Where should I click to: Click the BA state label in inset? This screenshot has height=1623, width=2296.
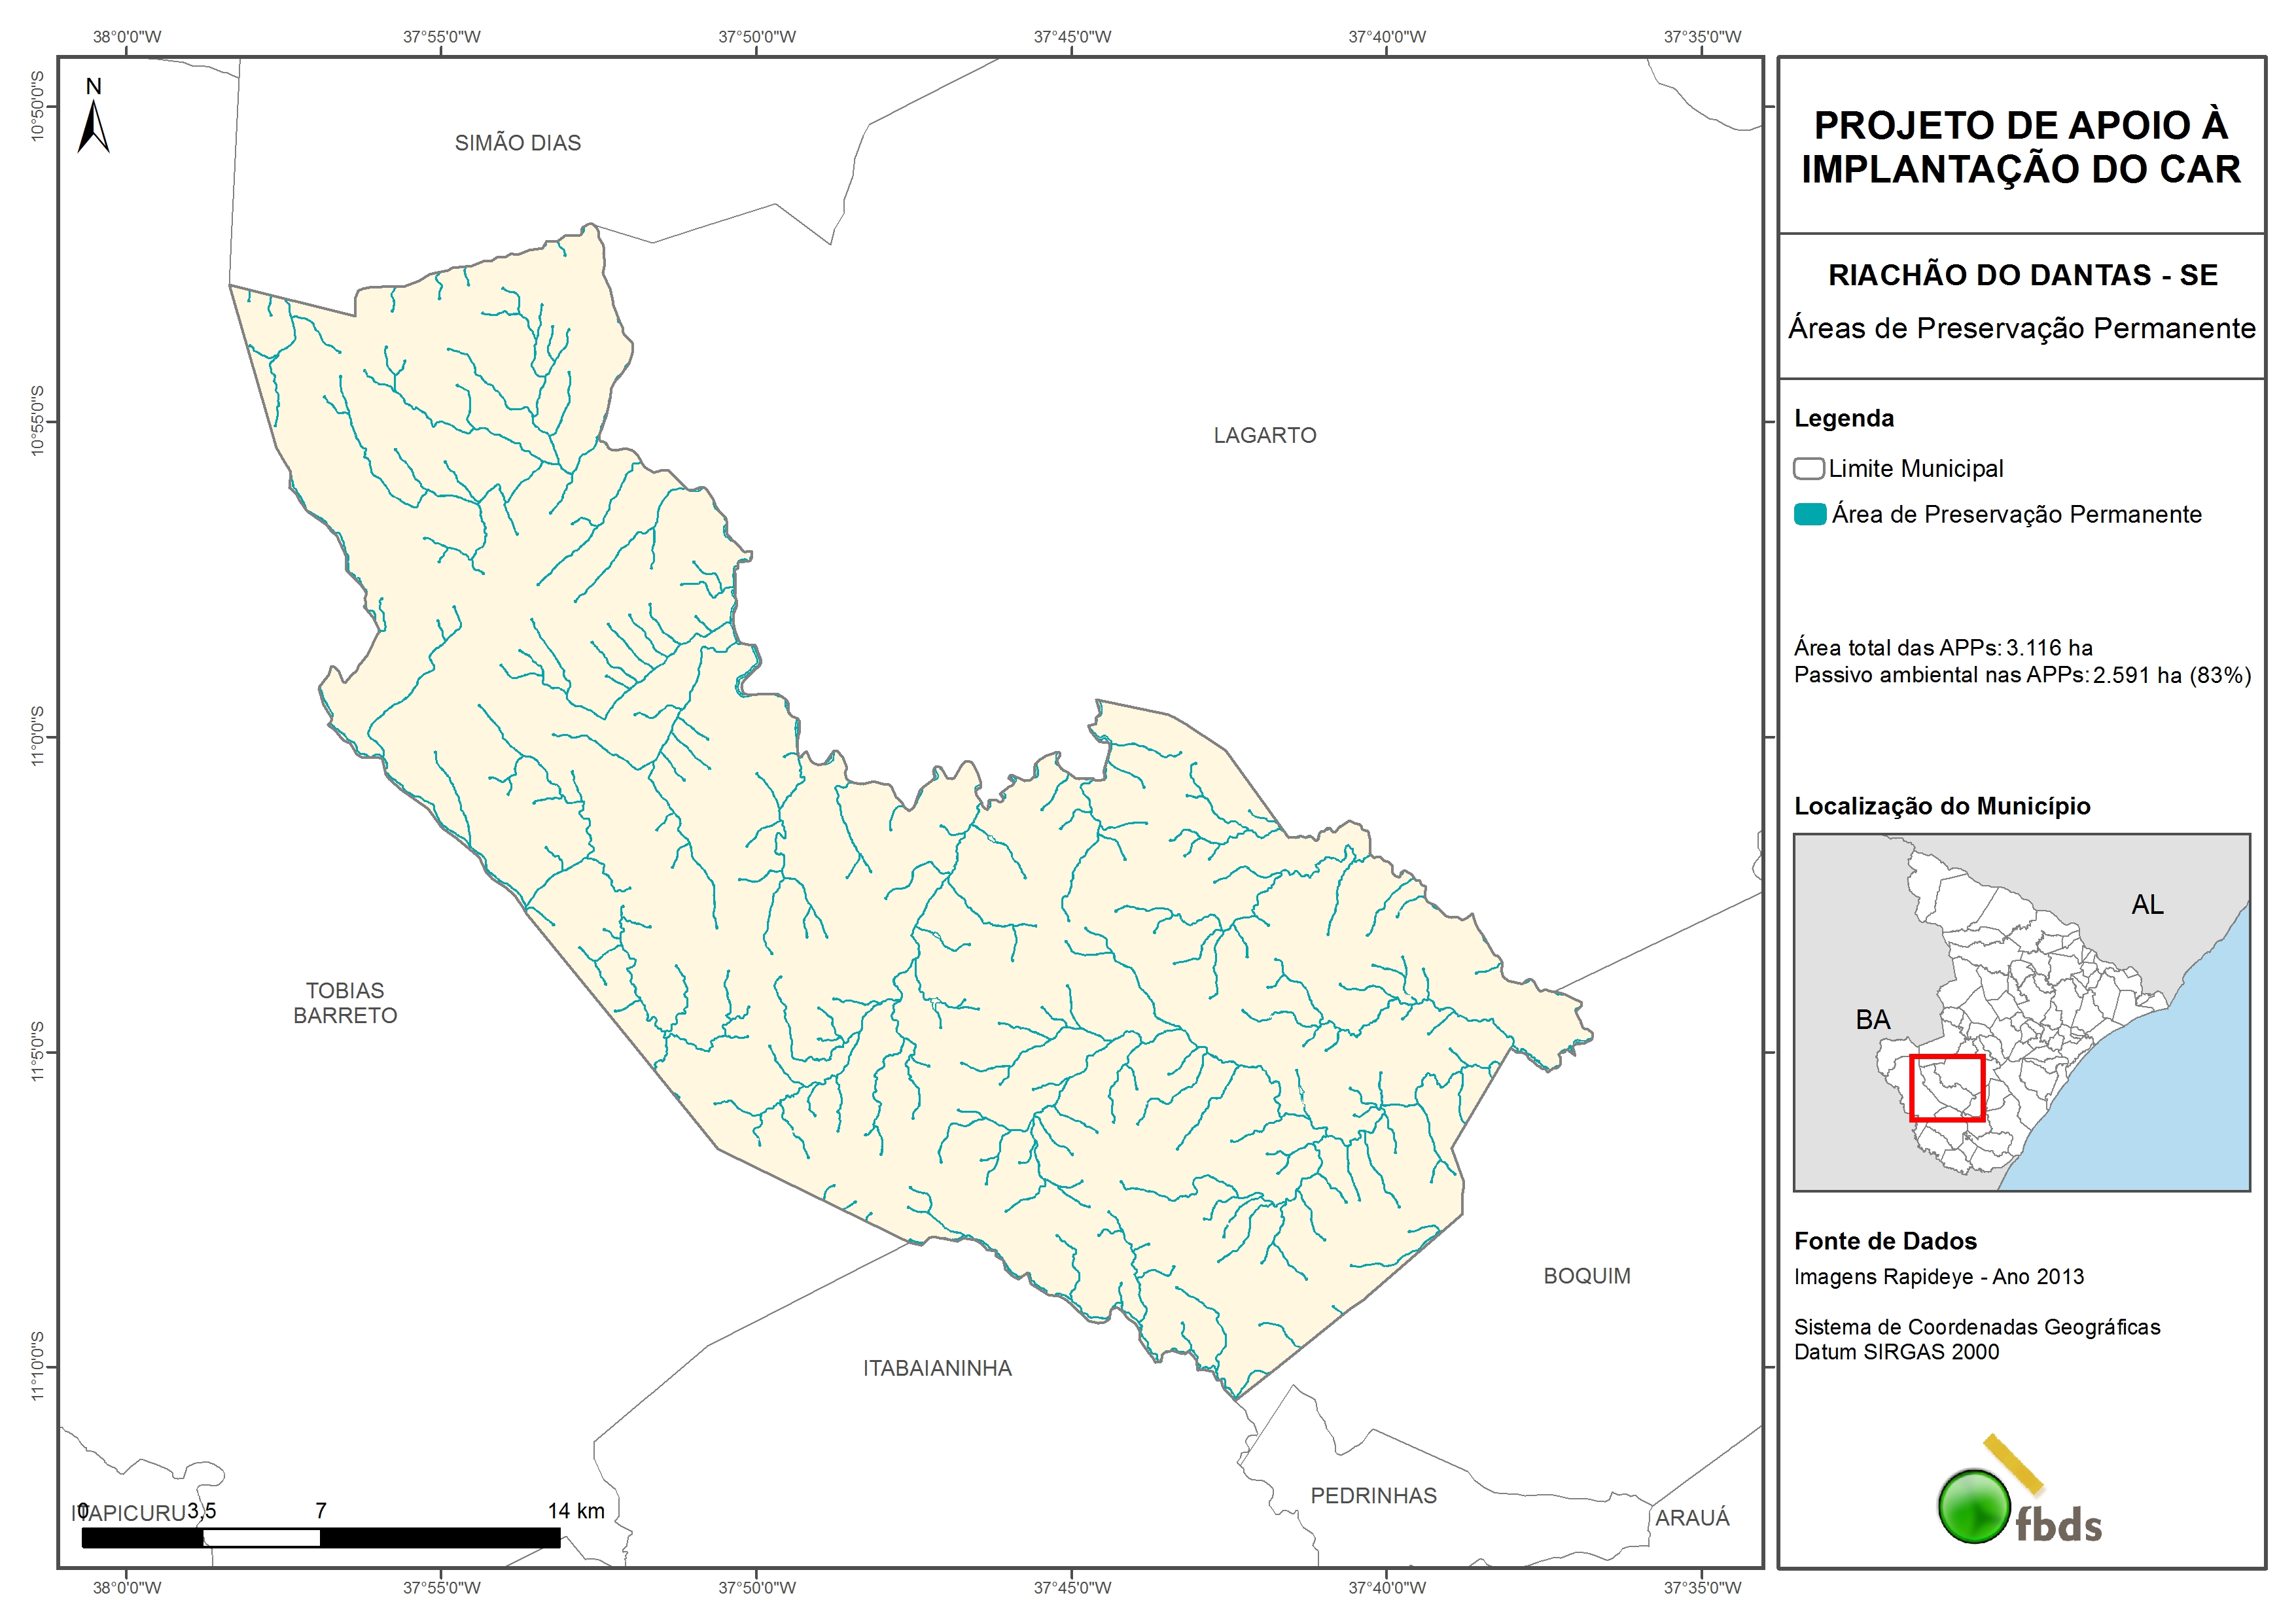[x=1873, y=1020]
